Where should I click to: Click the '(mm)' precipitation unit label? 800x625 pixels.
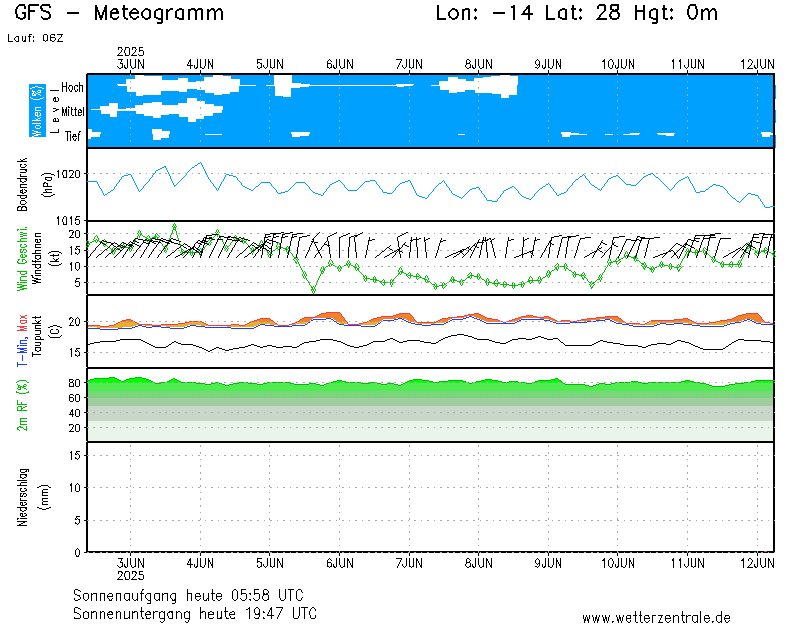tap(45, 497)
